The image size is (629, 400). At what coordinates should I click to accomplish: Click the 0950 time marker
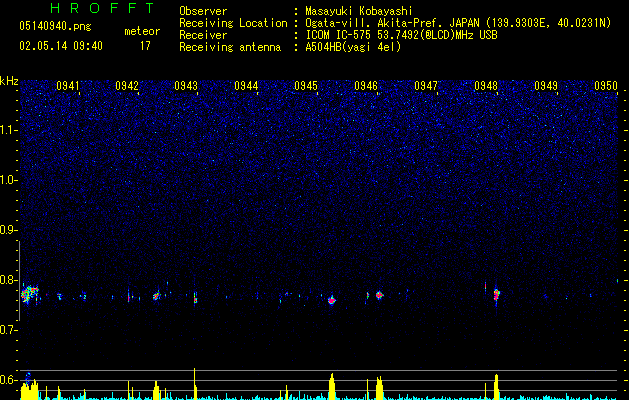[606, 86]
